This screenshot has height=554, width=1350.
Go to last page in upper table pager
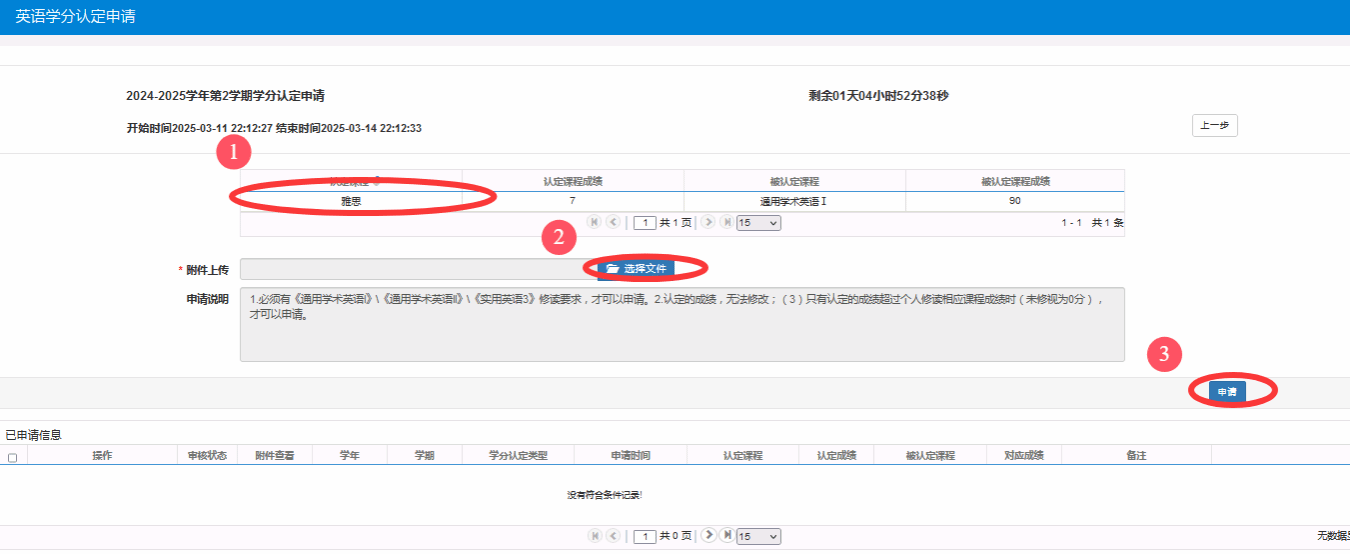[x=726, y=222]
